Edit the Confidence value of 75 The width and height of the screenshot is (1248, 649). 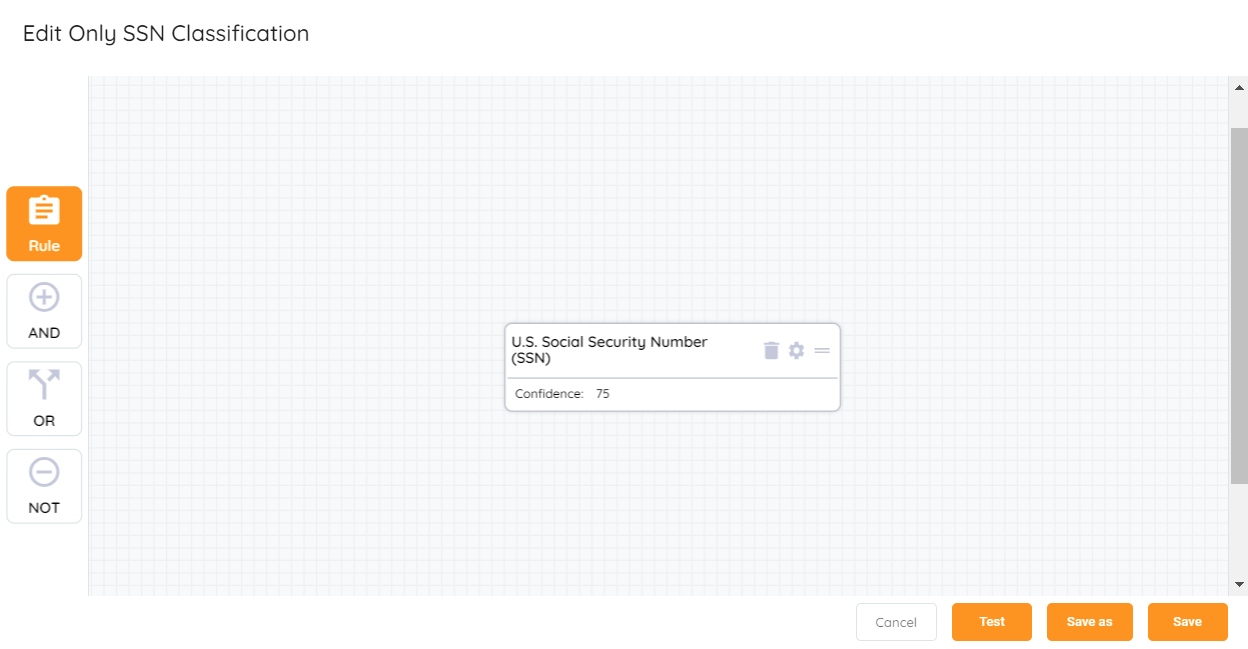[x=602, y=393]
